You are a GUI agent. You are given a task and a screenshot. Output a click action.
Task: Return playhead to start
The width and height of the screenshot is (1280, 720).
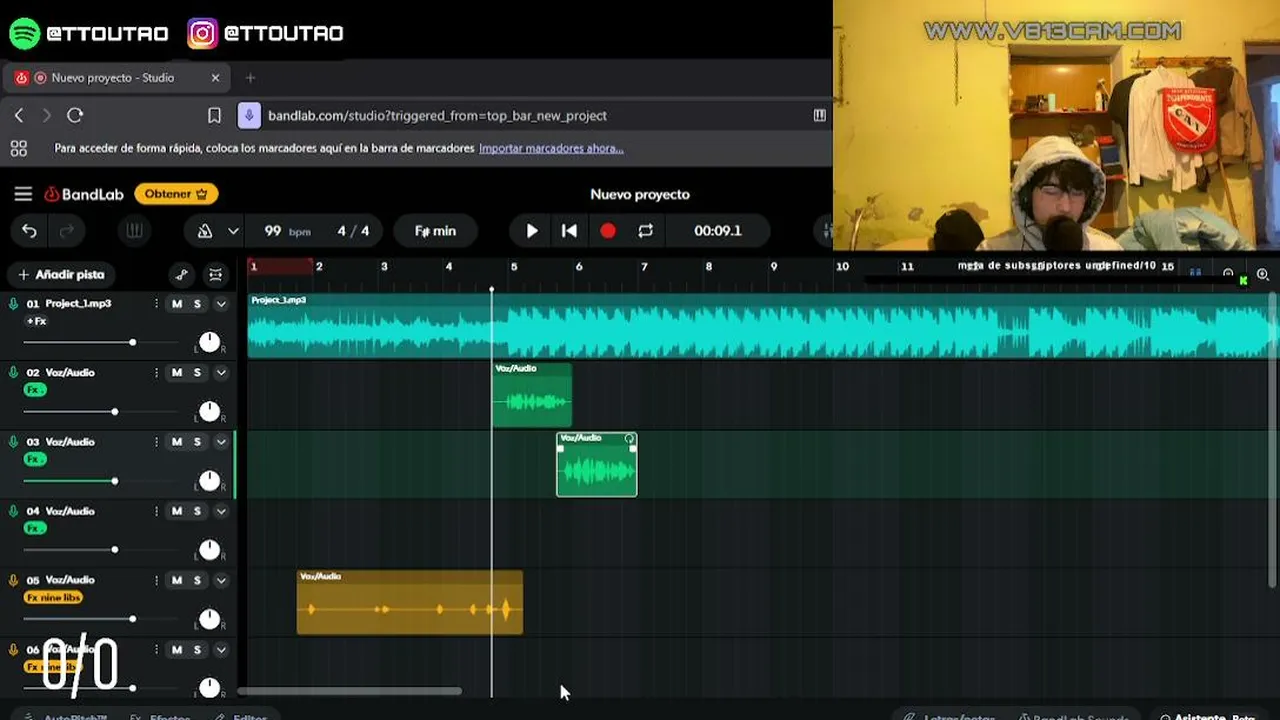[569, 231]
